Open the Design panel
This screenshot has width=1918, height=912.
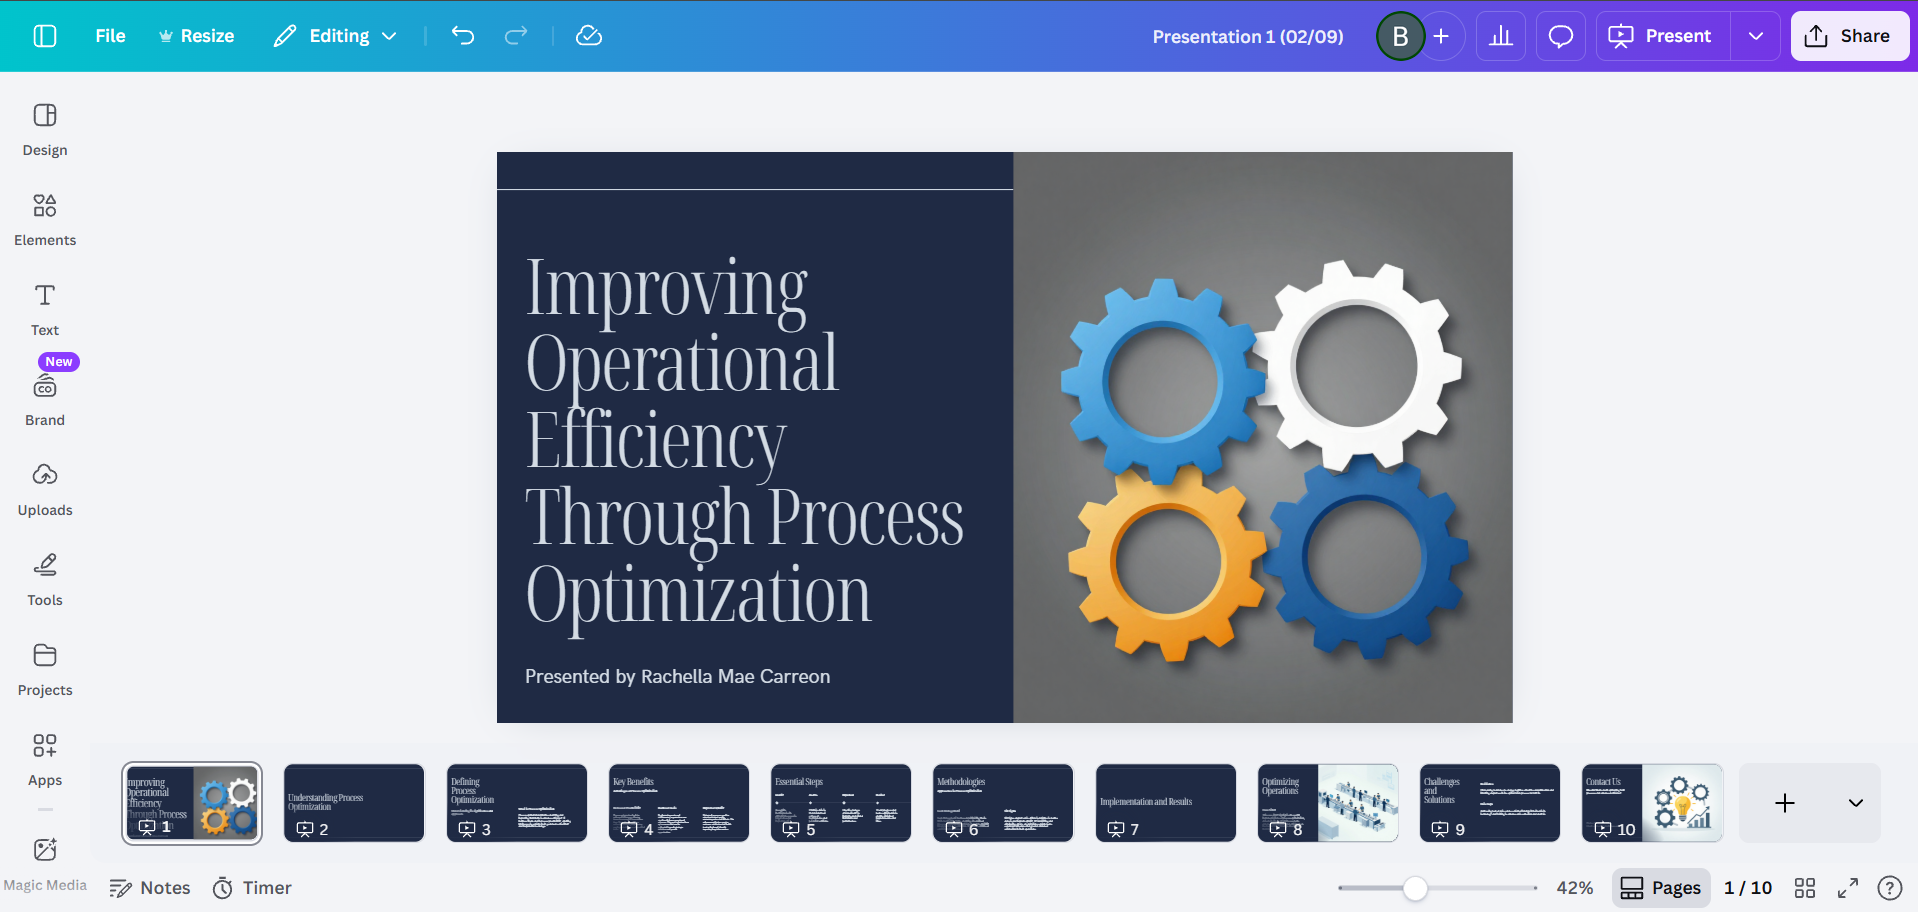[45, 130]
